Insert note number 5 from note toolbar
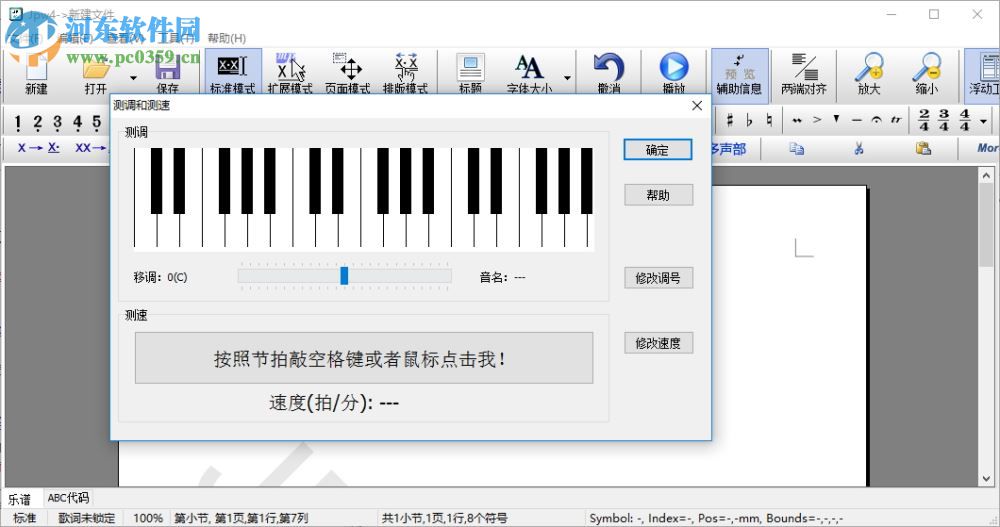This screenshot has width=1000, height=527. click(x=97, y=121)
